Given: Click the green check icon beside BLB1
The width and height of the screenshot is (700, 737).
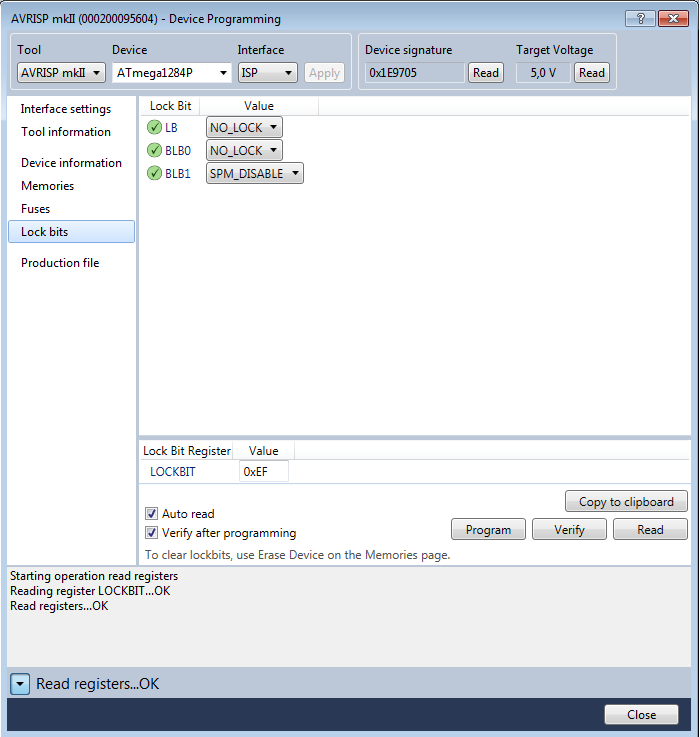Looking at the screenshot, I should pyautogui.click(x=154, y=173).
